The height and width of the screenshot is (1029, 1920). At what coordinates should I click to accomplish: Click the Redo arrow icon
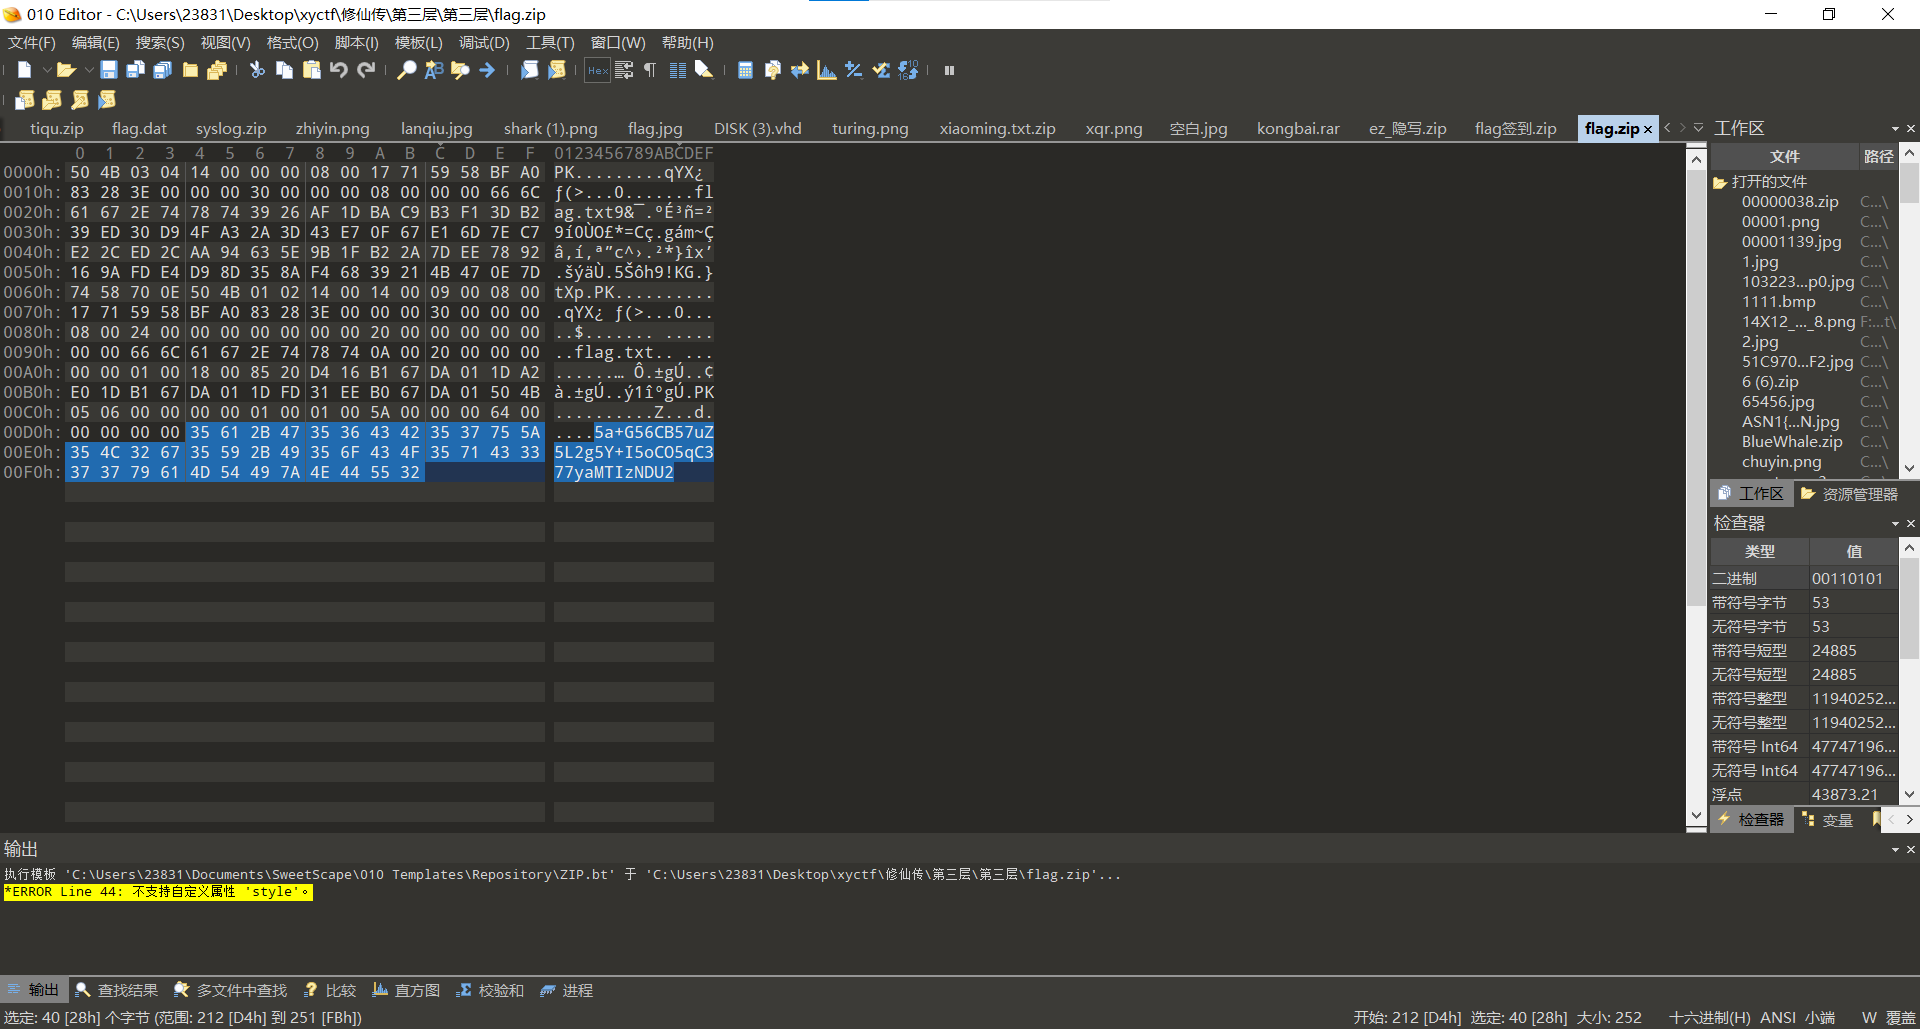click(x=366, y=70)
